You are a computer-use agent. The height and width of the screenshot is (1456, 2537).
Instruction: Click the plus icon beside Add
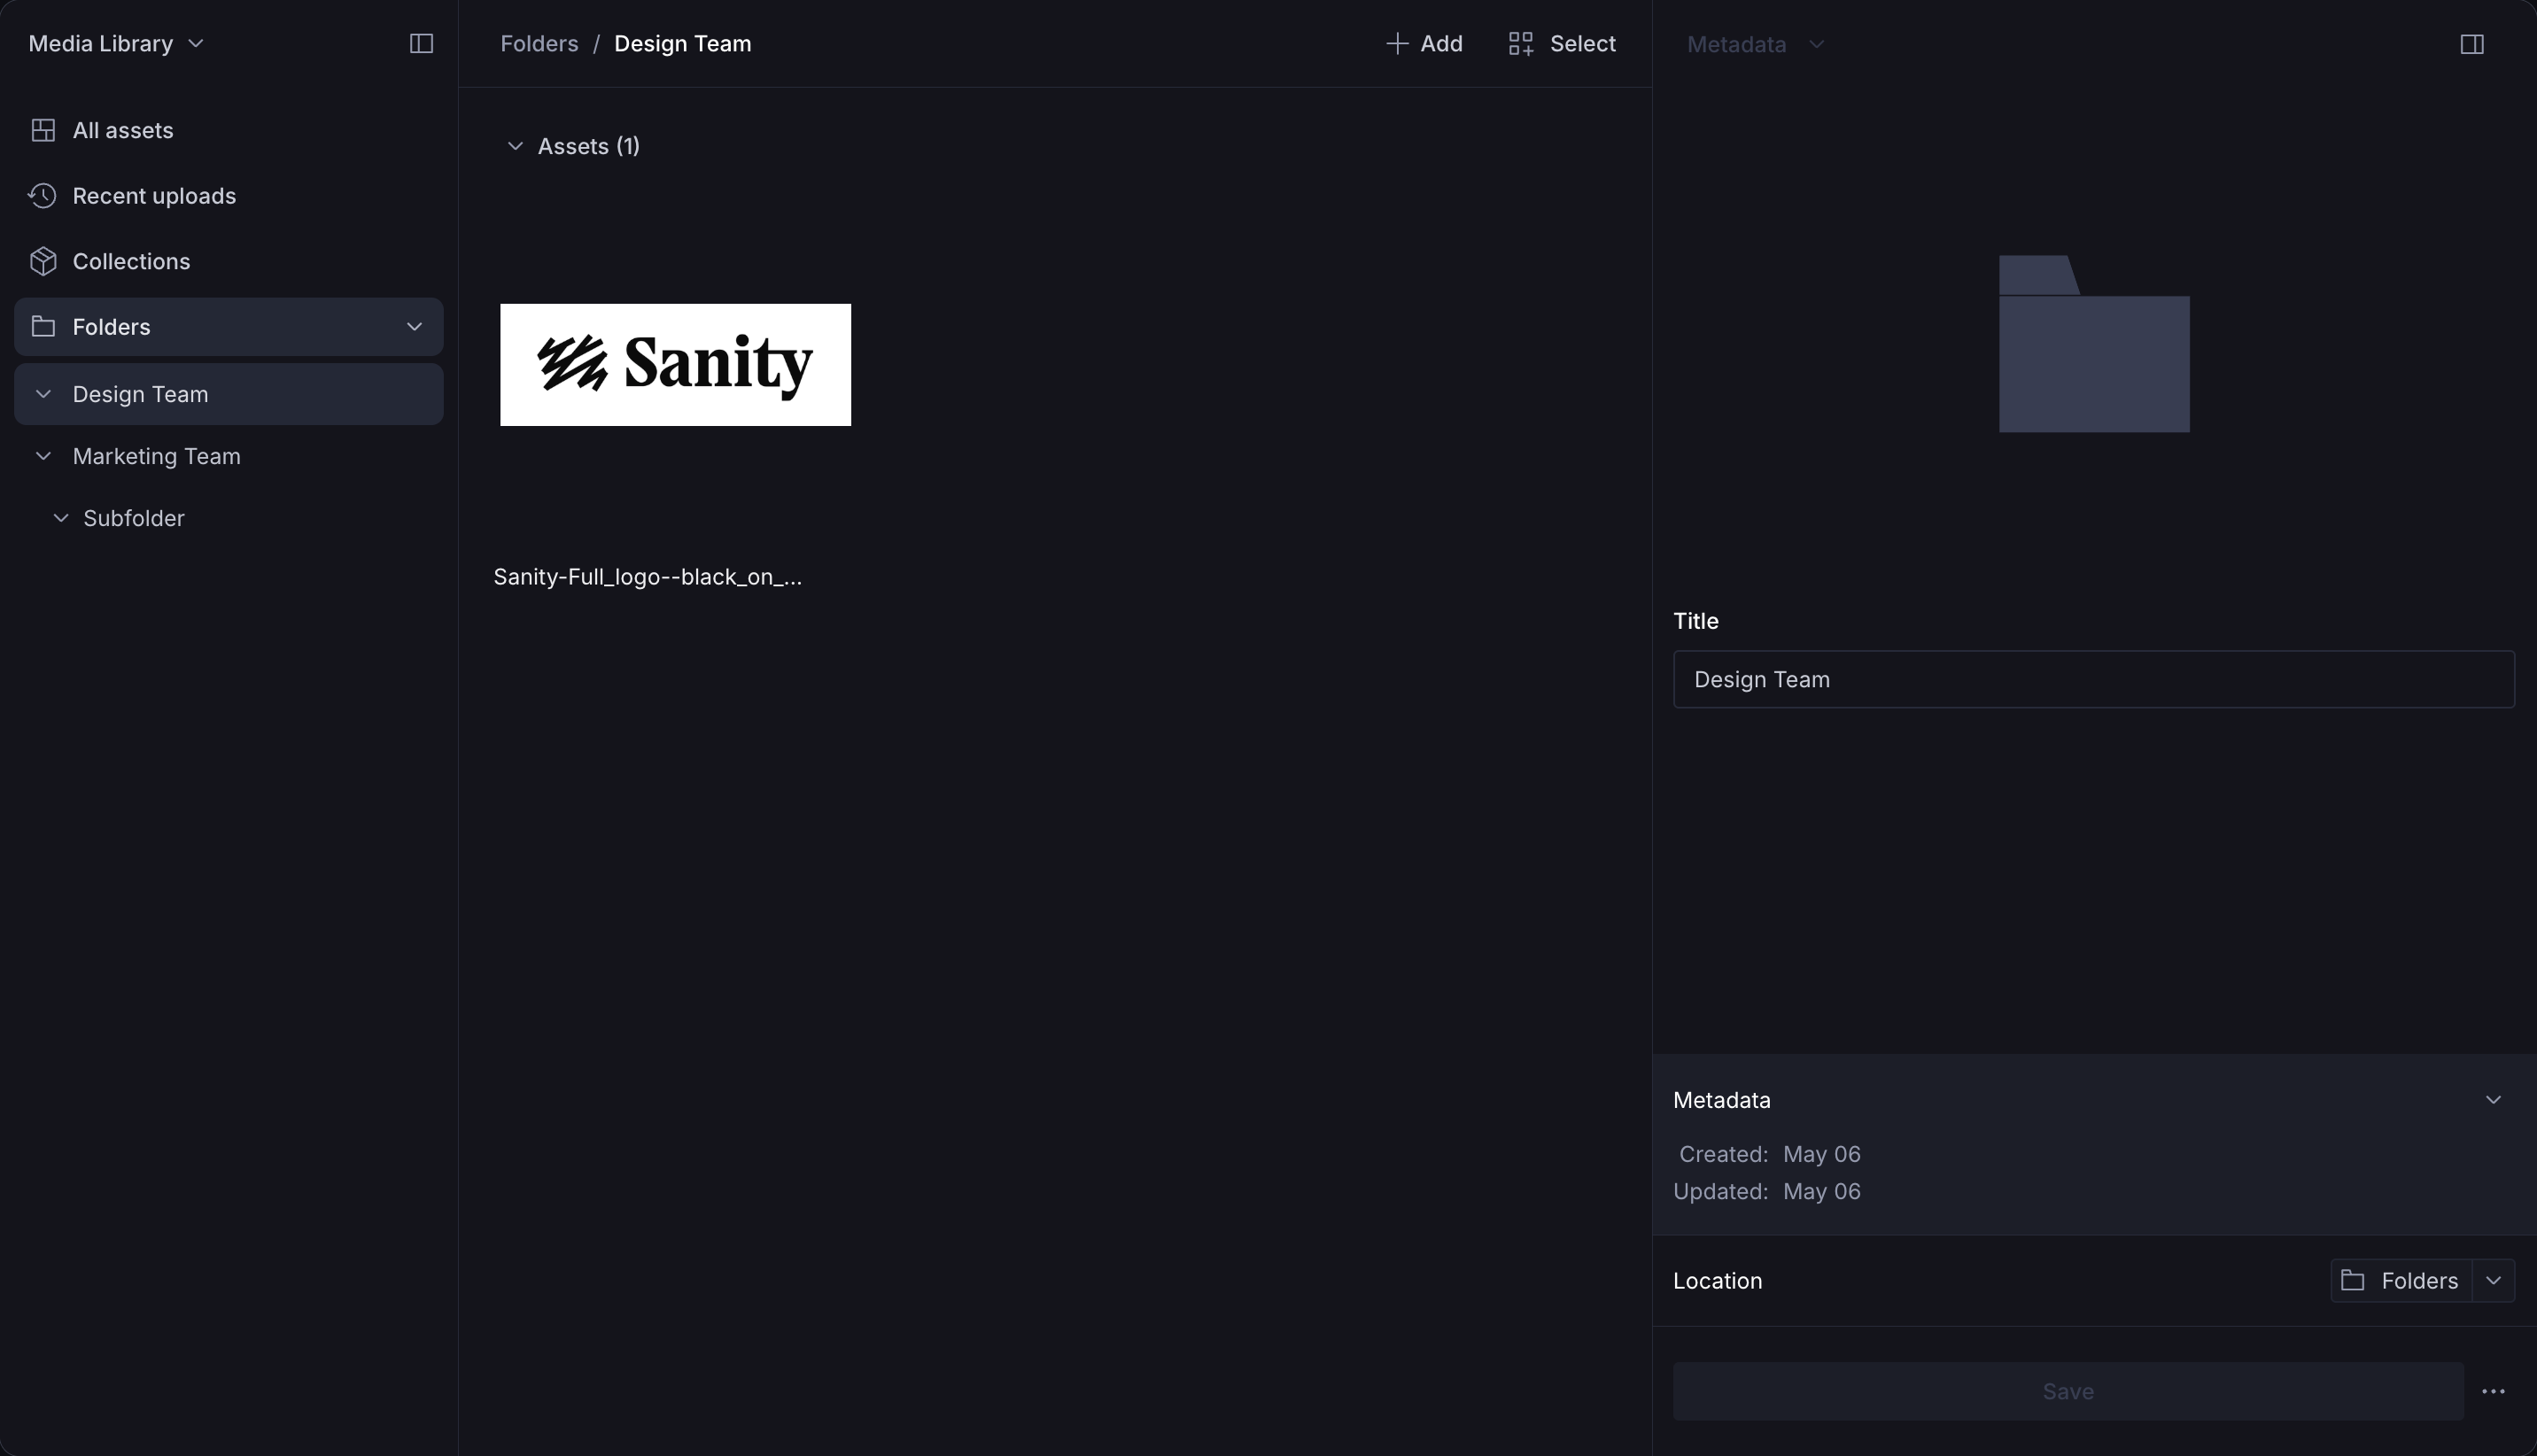1397,44
